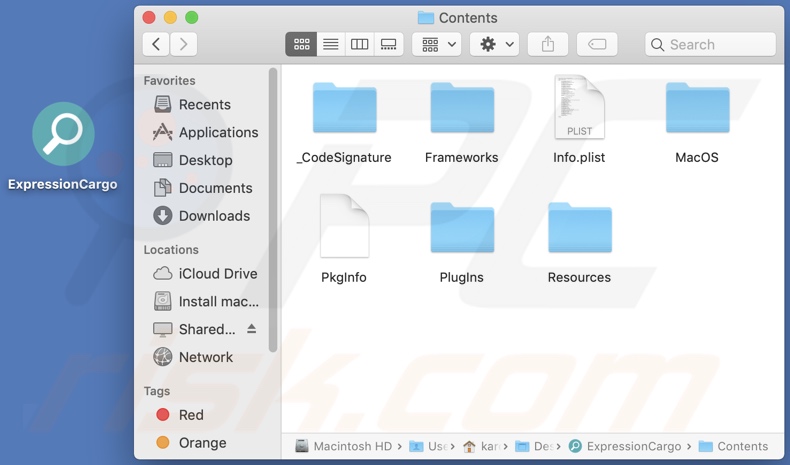
Task: Switch to gallery view
Action: pyautogui.click(x=388, y=44)
